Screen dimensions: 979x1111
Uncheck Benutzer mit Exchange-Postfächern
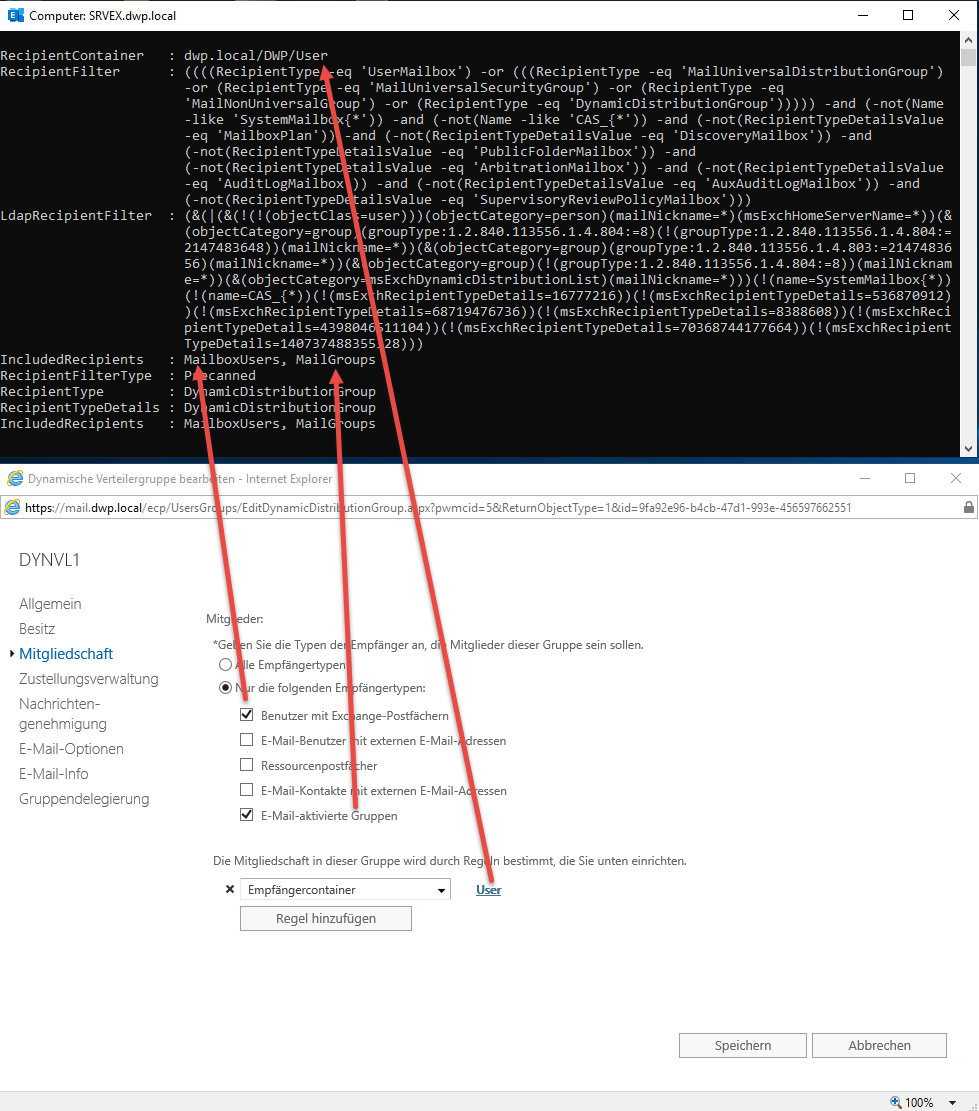click(x=247, y=716)
